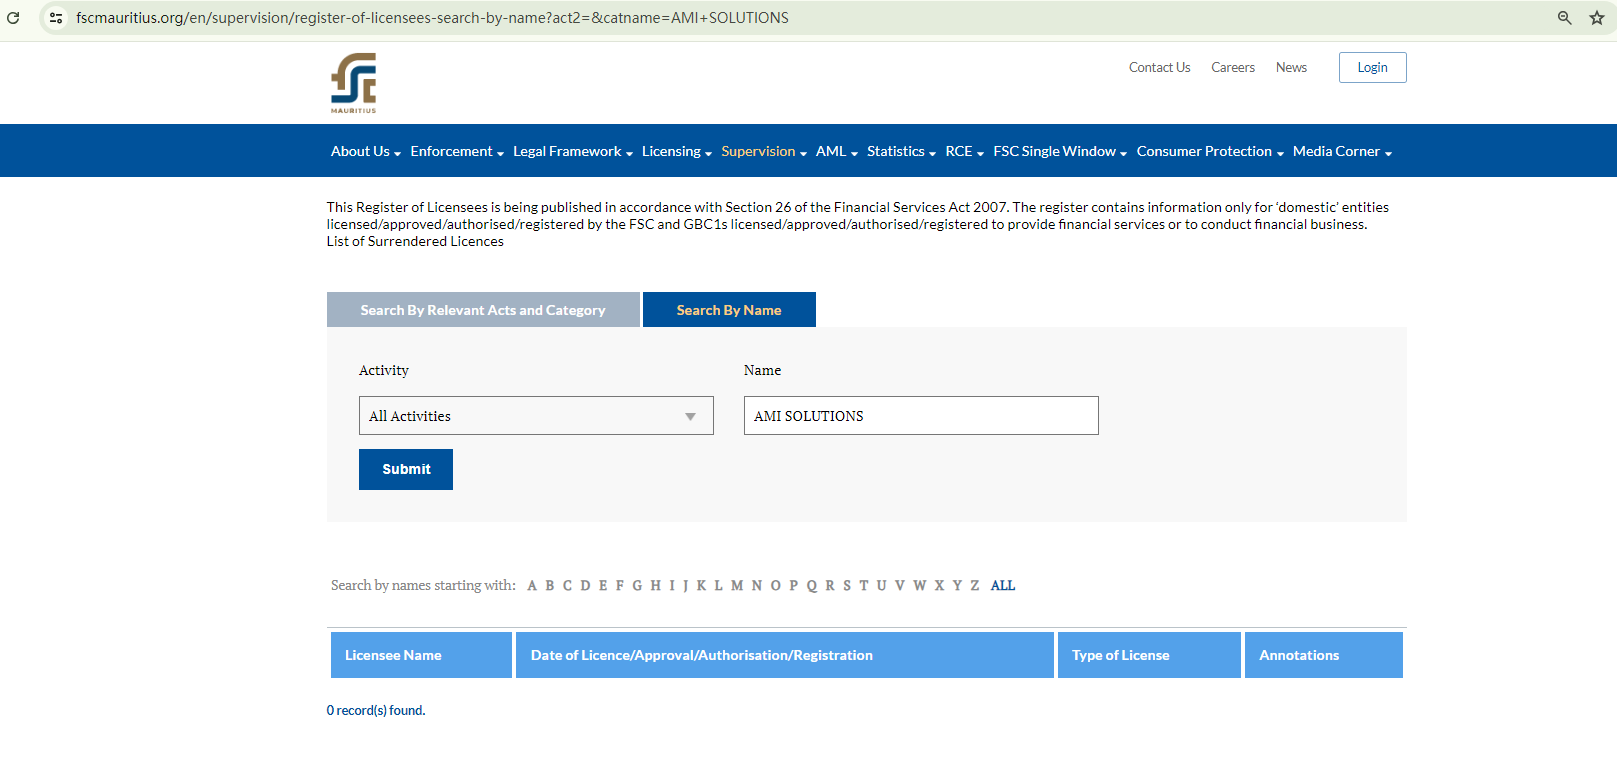The height and width of the screenshot is (763, 1617).
Task: Open the Media Corner menu
Action: (1341, 152)
